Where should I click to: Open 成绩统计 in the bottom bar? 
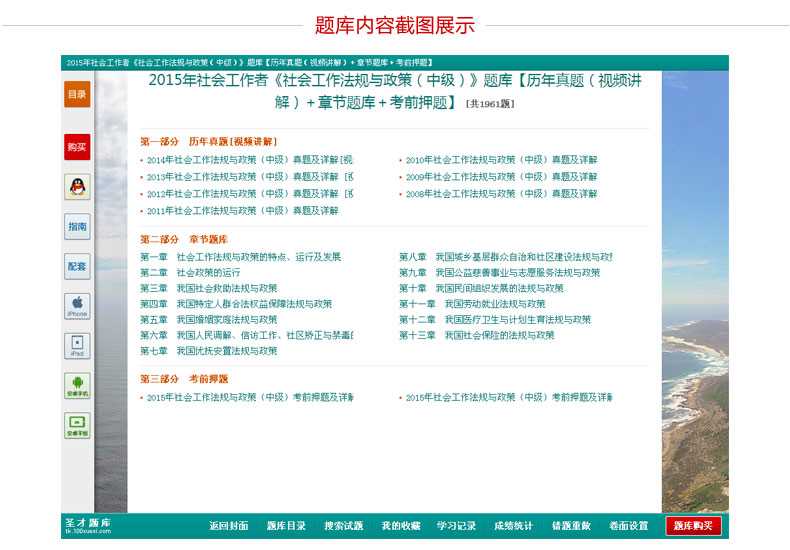click(513, 526)
